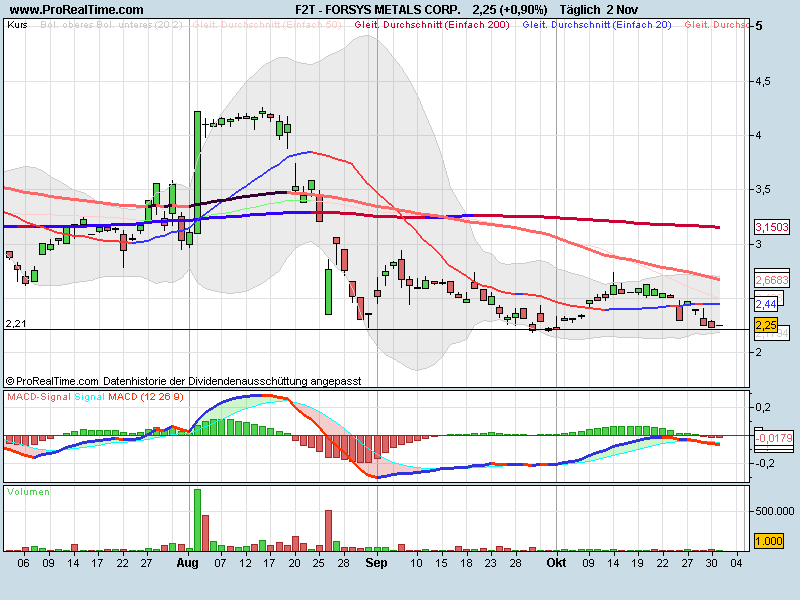Click the 2,25 (+0,90%) price change text
The image size is (800, 600).
tap(510, 10)
